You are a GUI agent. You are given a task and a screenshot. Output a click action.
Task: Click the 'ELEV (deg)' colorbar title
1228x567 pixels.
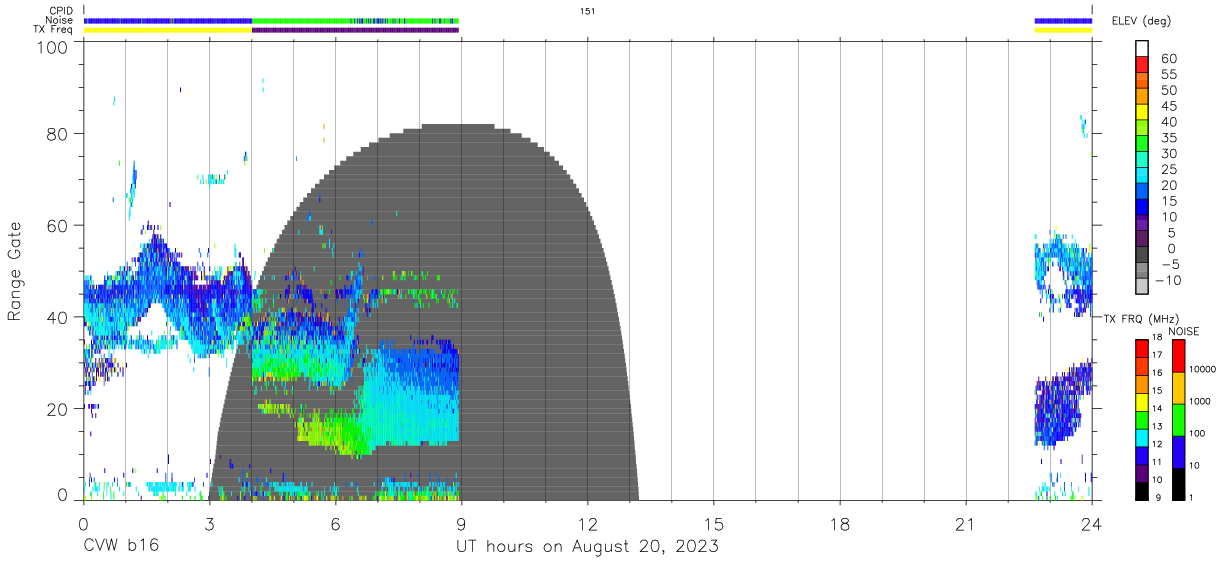1142,21
